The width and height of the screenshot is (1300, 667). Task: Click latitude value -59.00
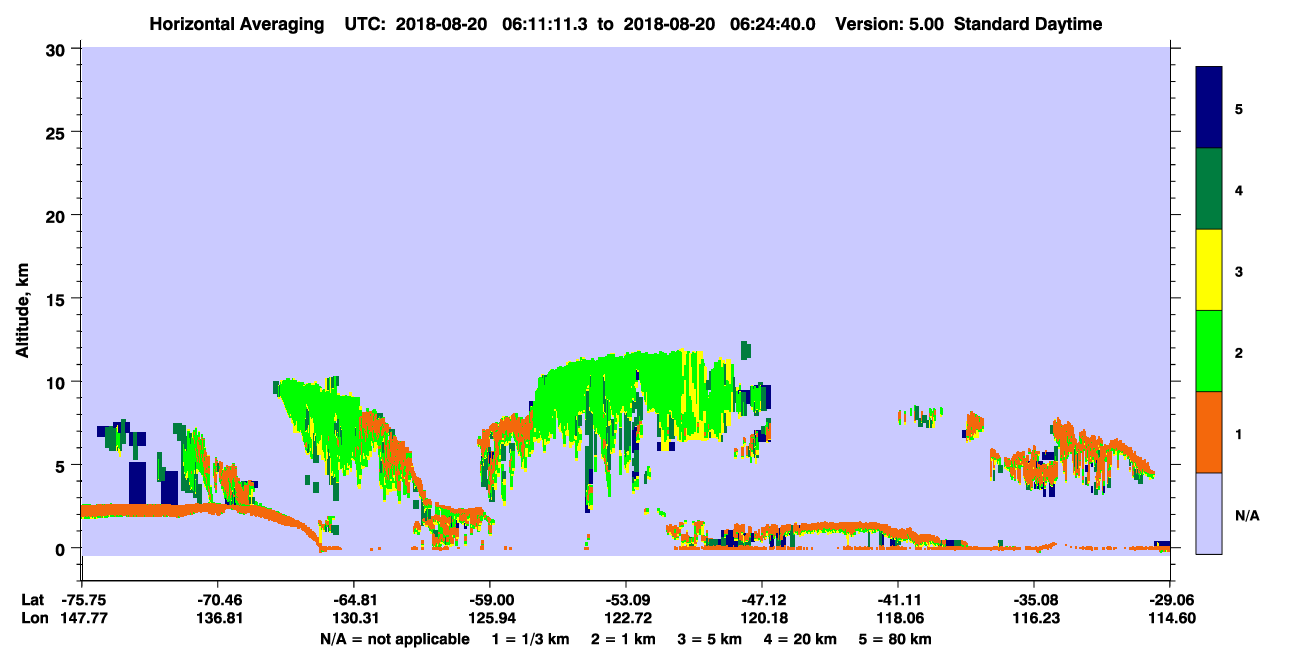click(x=489, y=600)
